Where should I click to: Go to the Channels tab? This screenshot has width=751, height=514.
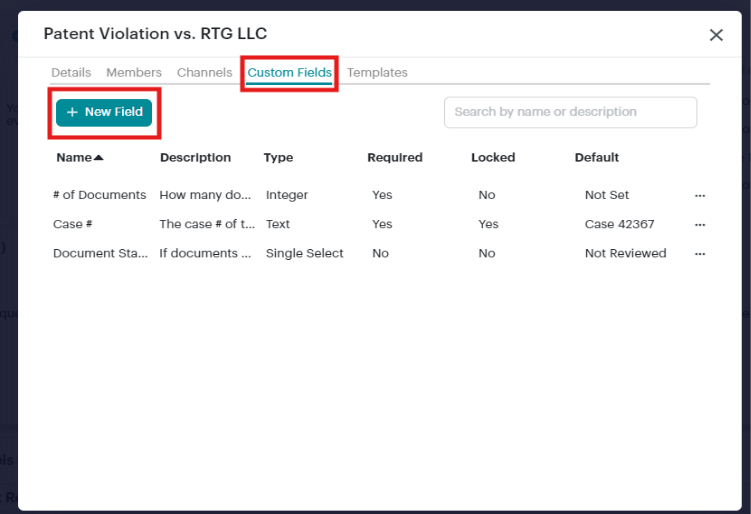click(204, 73)
